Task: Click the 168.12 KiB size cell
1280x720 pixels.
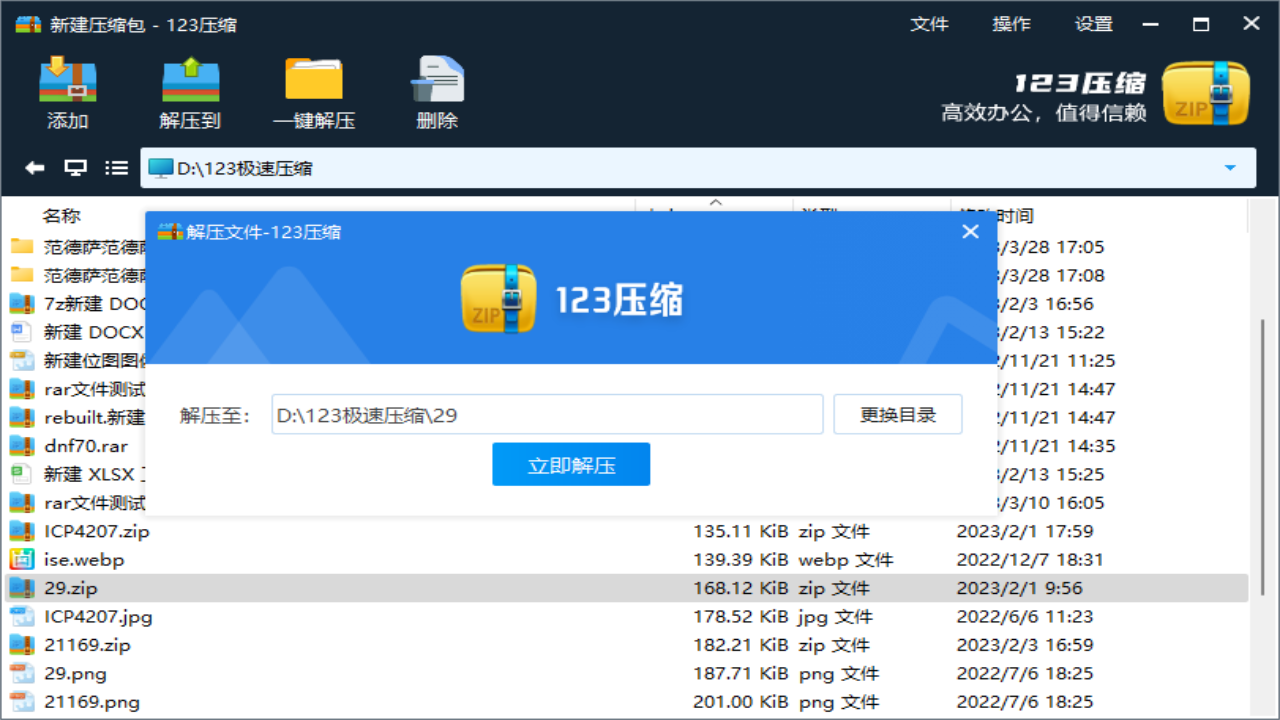Action: (741, 588)
